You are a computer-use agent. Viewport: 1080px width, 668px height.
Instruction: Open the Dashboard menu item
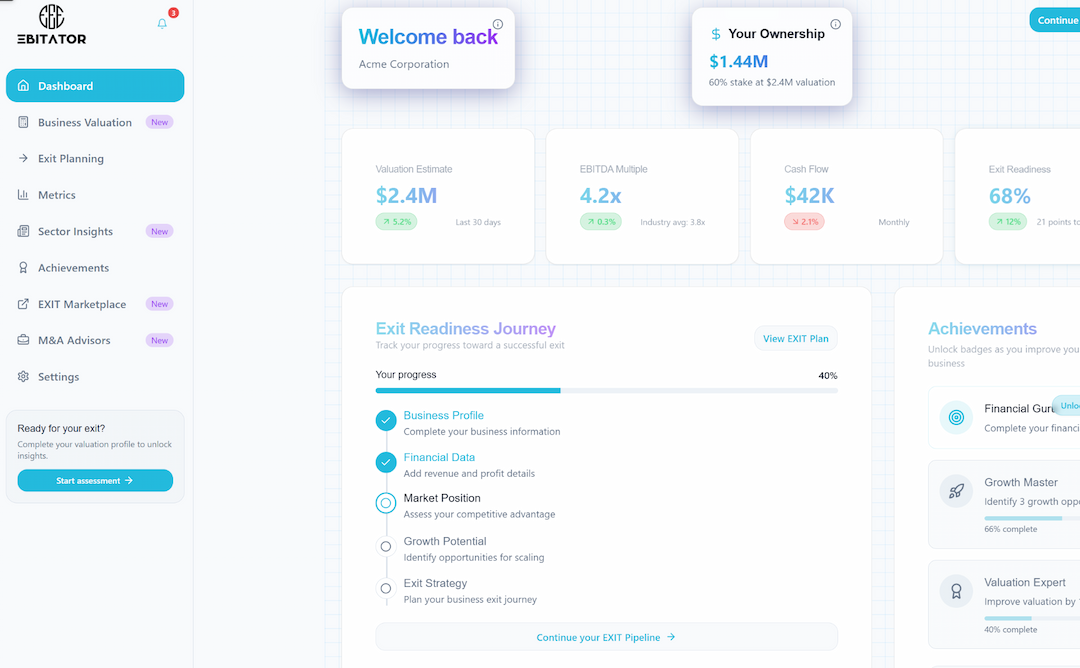95,85
